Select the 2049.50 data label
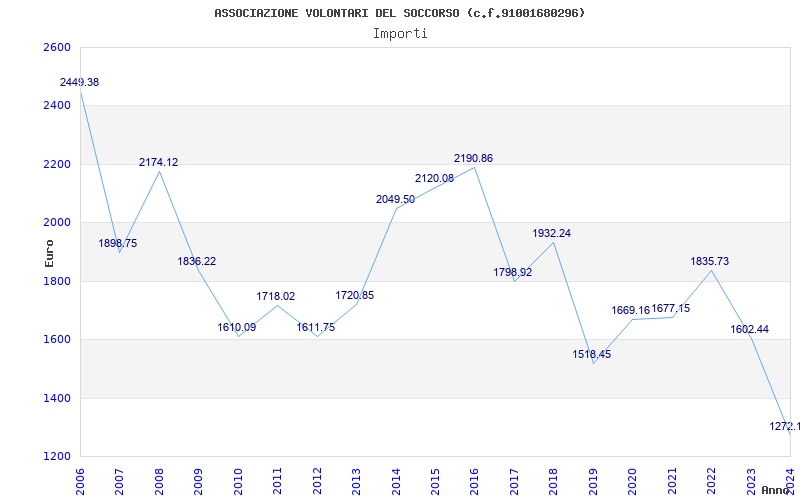 pos(395,199)
